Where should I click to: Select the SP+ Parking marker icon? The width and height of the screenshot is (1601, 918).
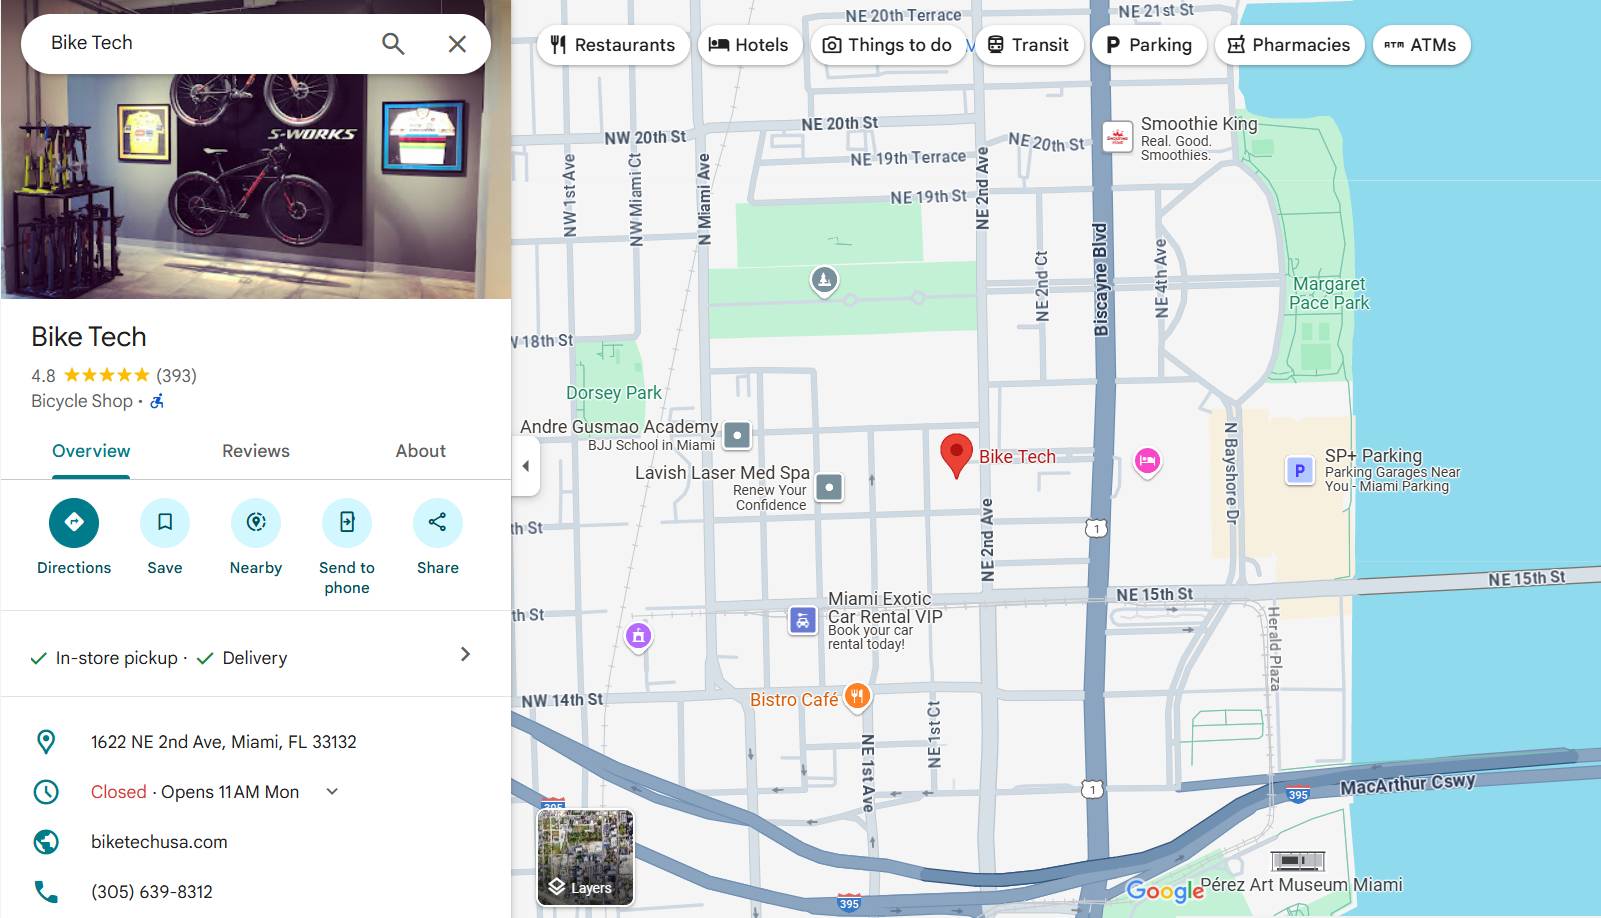1299,470
